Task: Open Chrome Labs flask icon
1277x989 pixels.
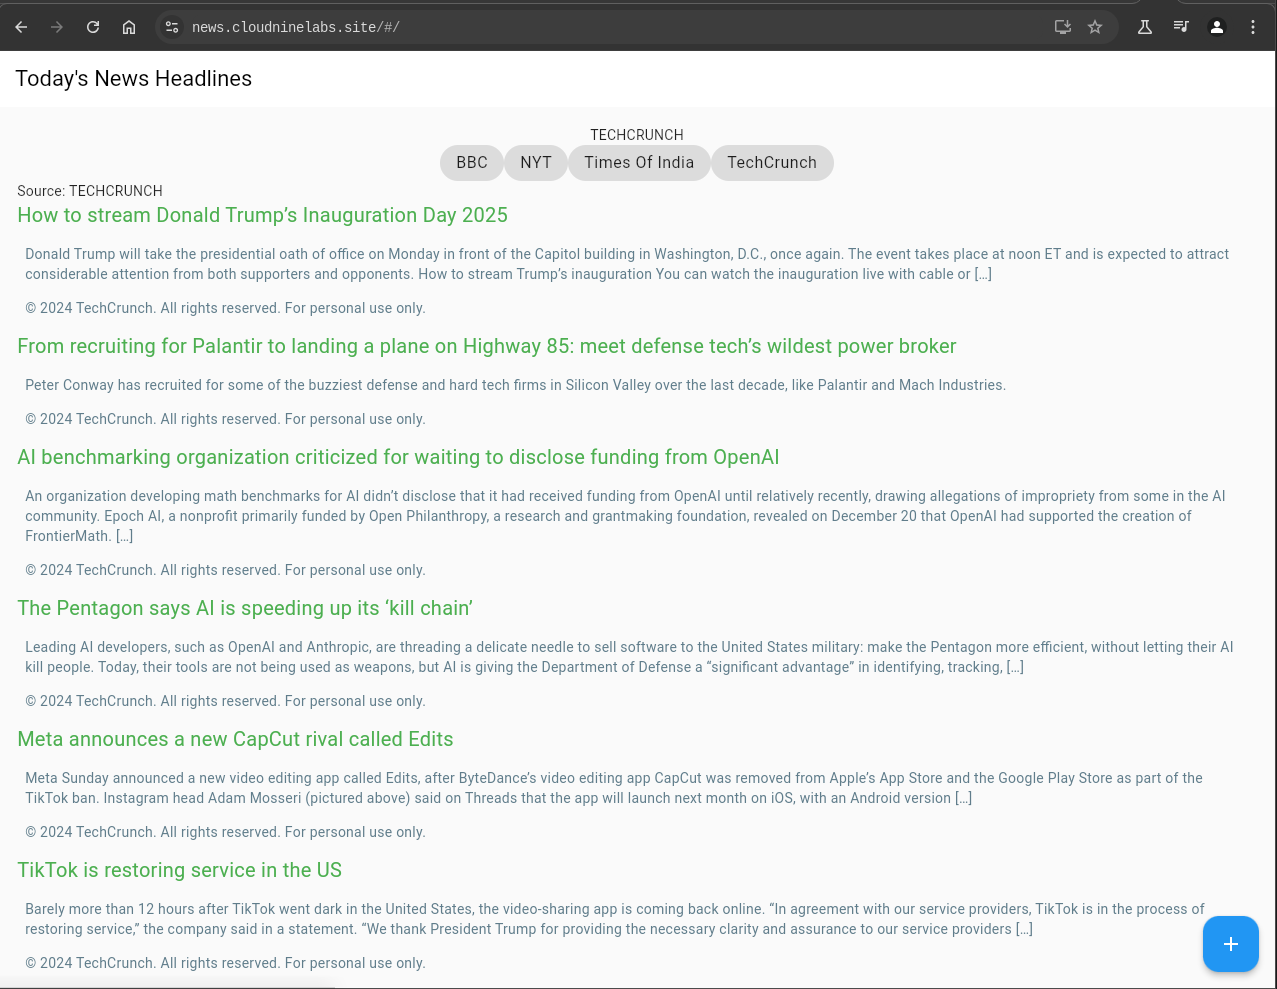Action: (1145, 27)
